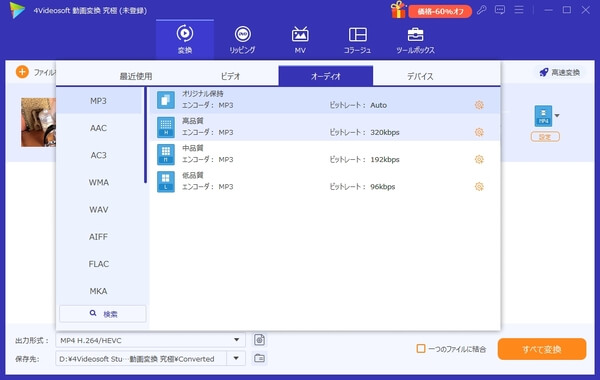
Task: Click the 4Videosoft logo icon
Action: (x=17, y=10)
